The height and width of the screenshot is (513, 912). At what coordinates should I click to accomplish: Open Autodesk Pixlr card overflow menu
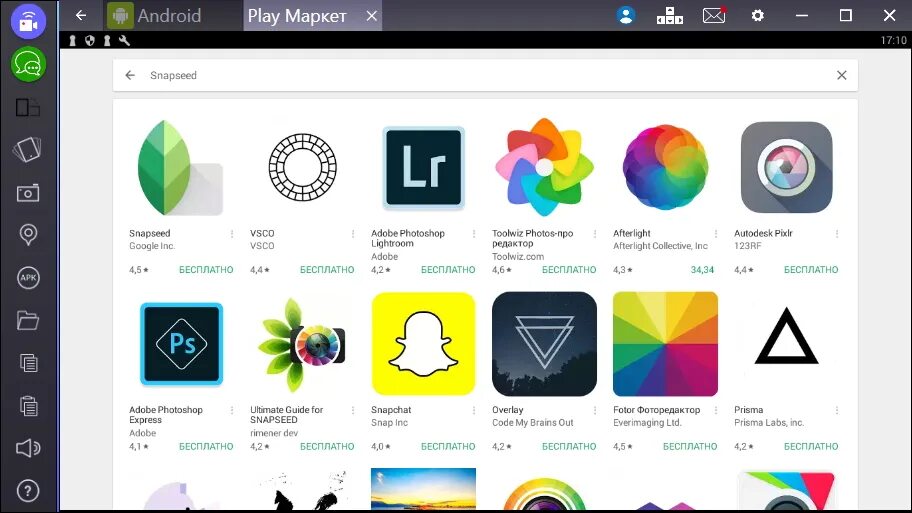point(837,234)
